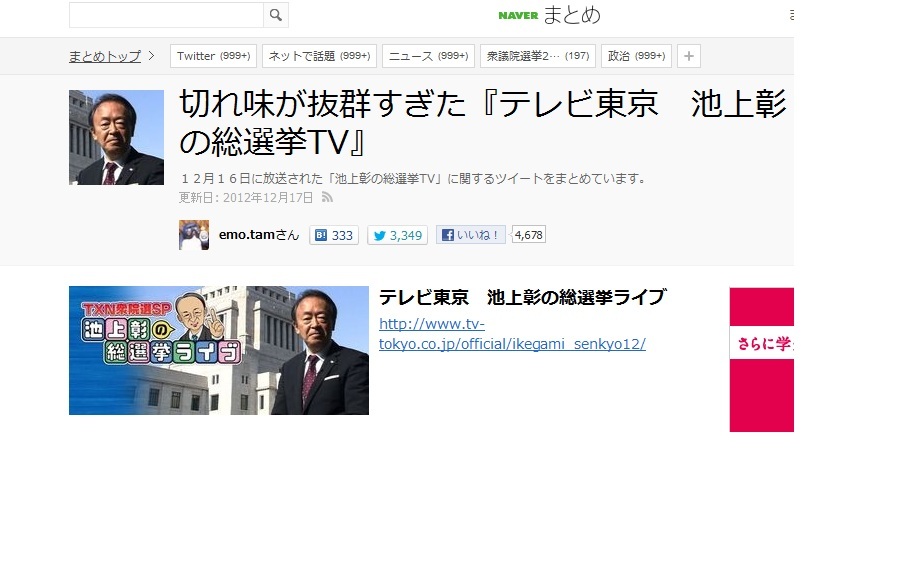Click the search magnifier button

click(x=276, y=15)
